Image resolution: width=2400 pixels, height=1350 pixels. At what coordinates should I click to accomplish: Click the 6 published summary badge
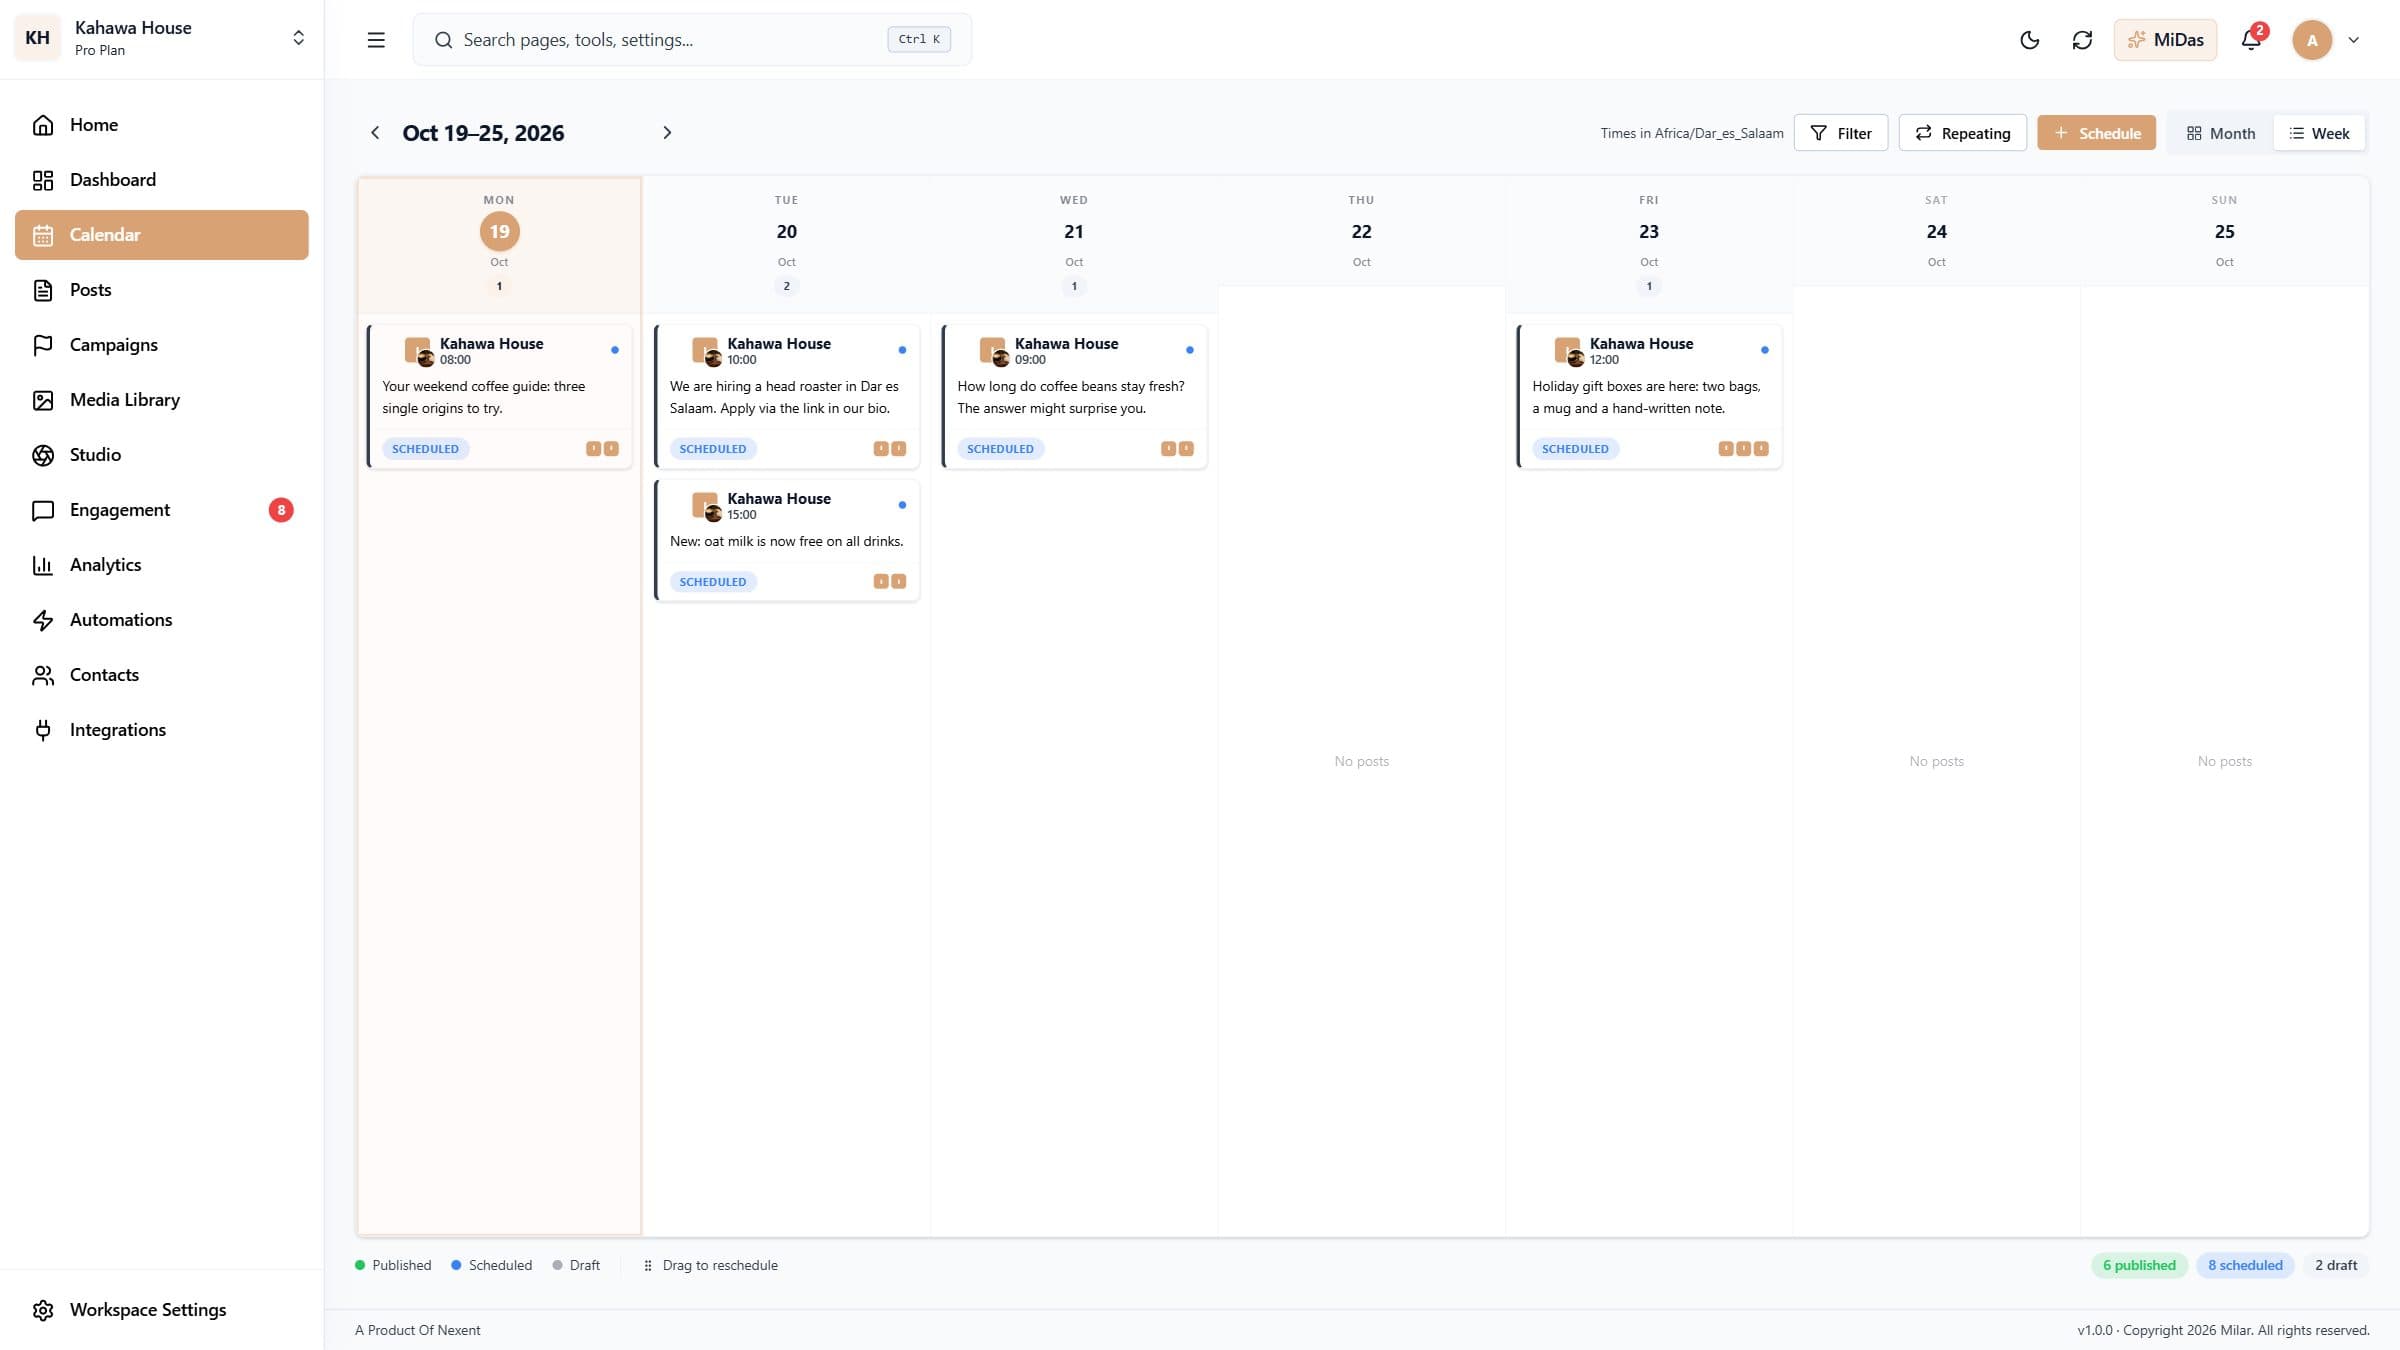tap(2139, 1265)
